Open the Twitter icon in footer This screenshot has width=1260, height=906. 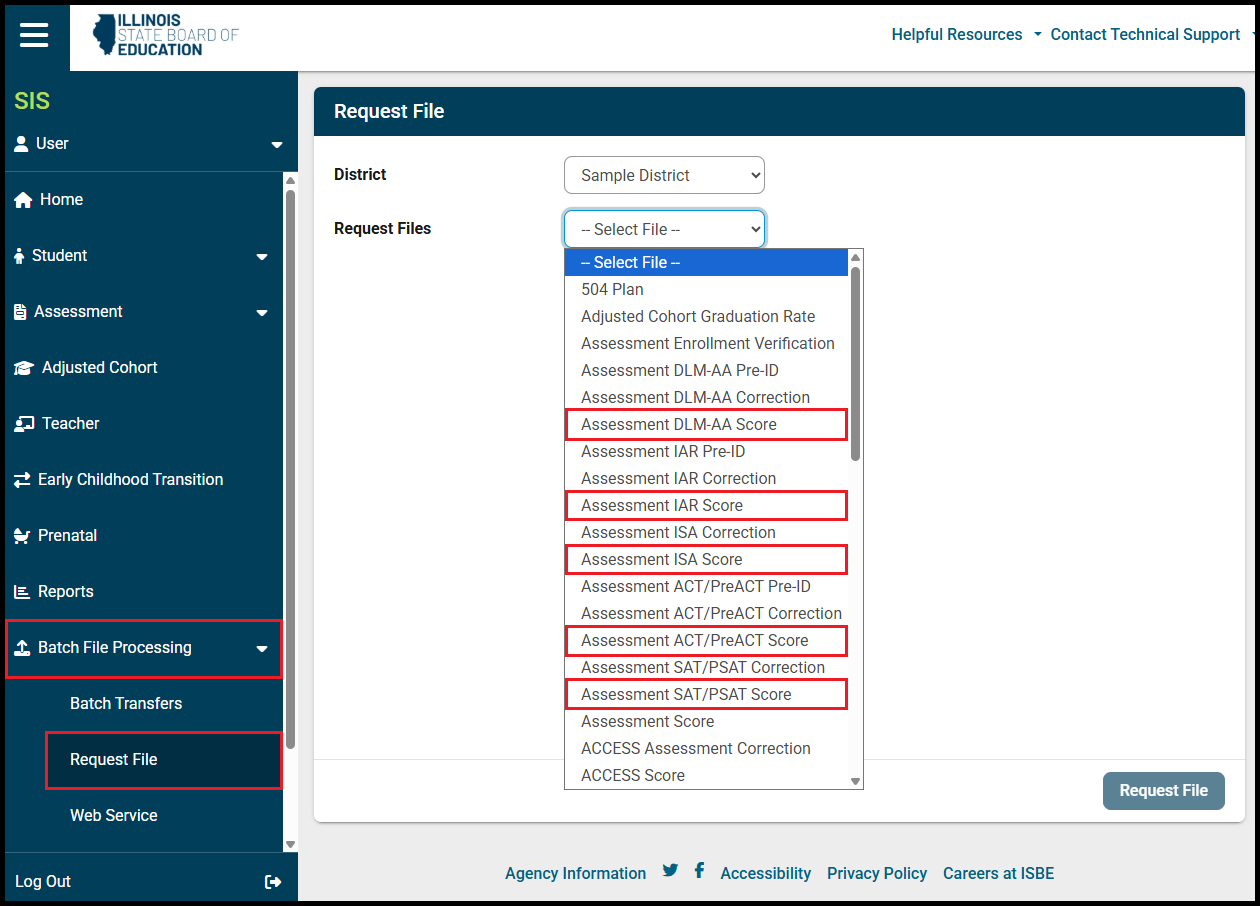670,870
